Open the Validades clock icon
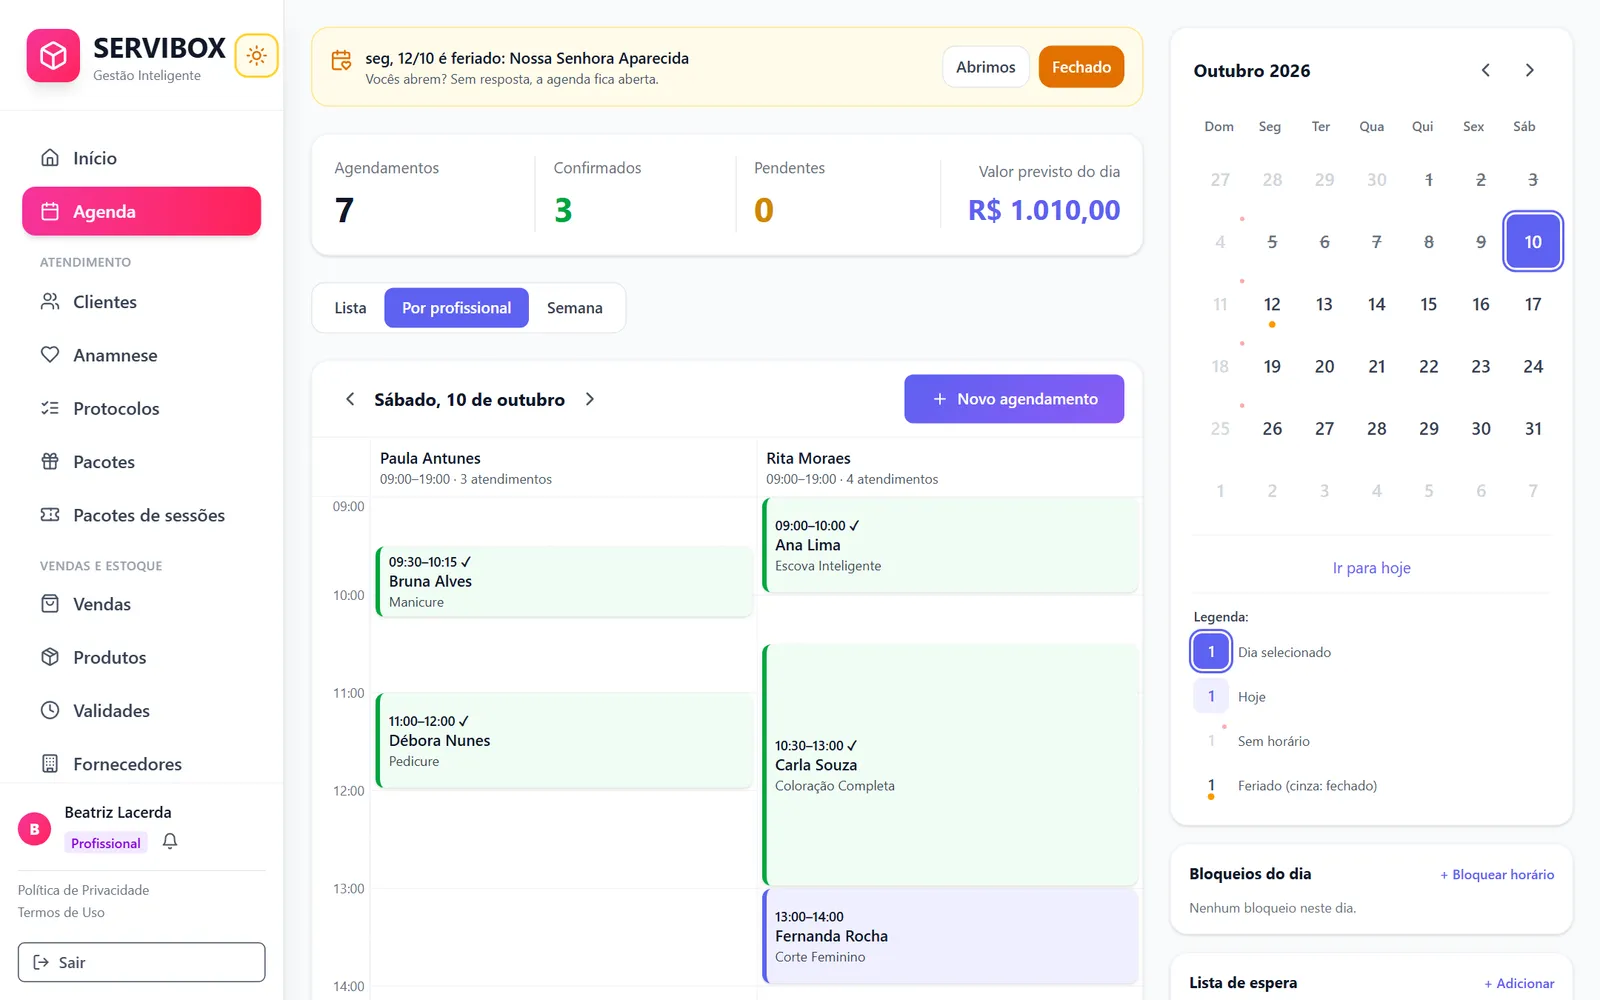The width and height of the screenshot is (1600, 1000). point(50,710)
